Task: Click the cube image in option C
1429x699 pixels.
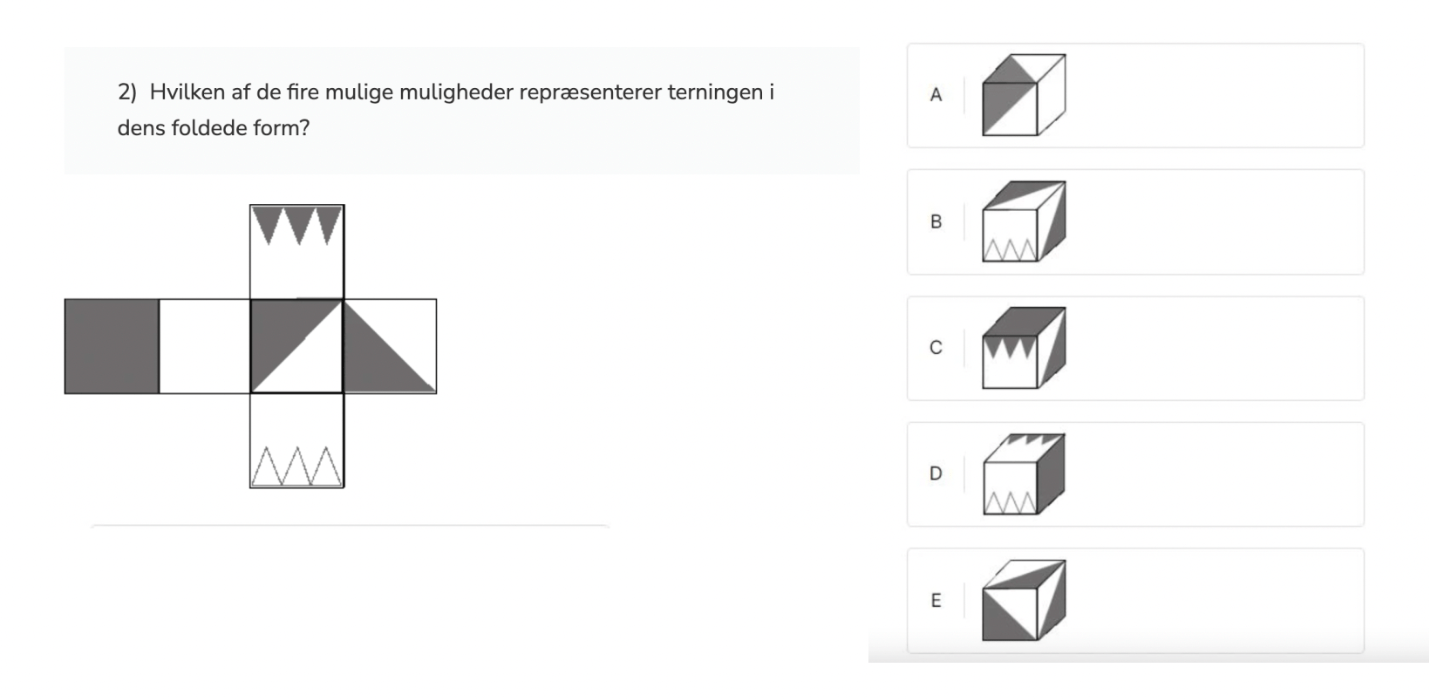Action: pyautogui.click(x=1024, y=348)
